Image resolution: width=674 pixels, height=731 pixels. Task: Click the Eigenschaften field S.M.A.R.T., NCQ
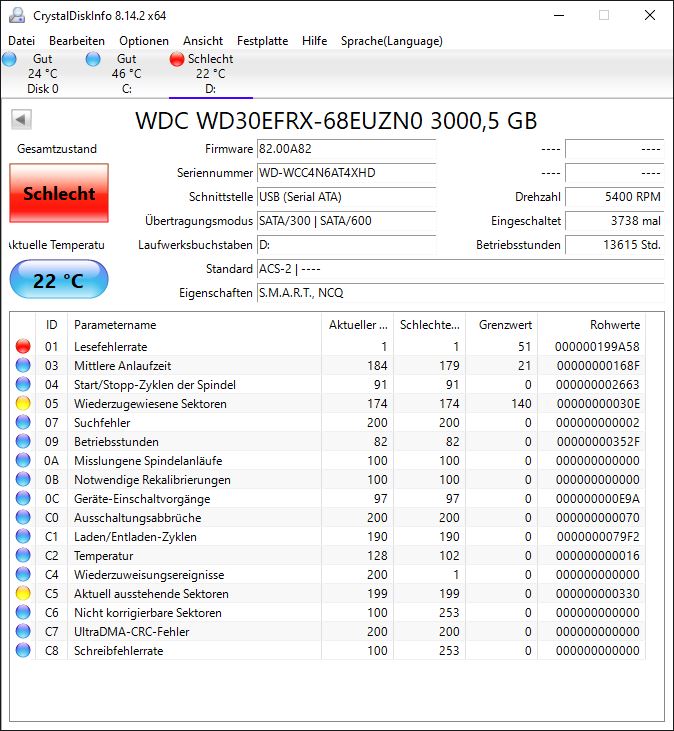(x=461, y=293)
